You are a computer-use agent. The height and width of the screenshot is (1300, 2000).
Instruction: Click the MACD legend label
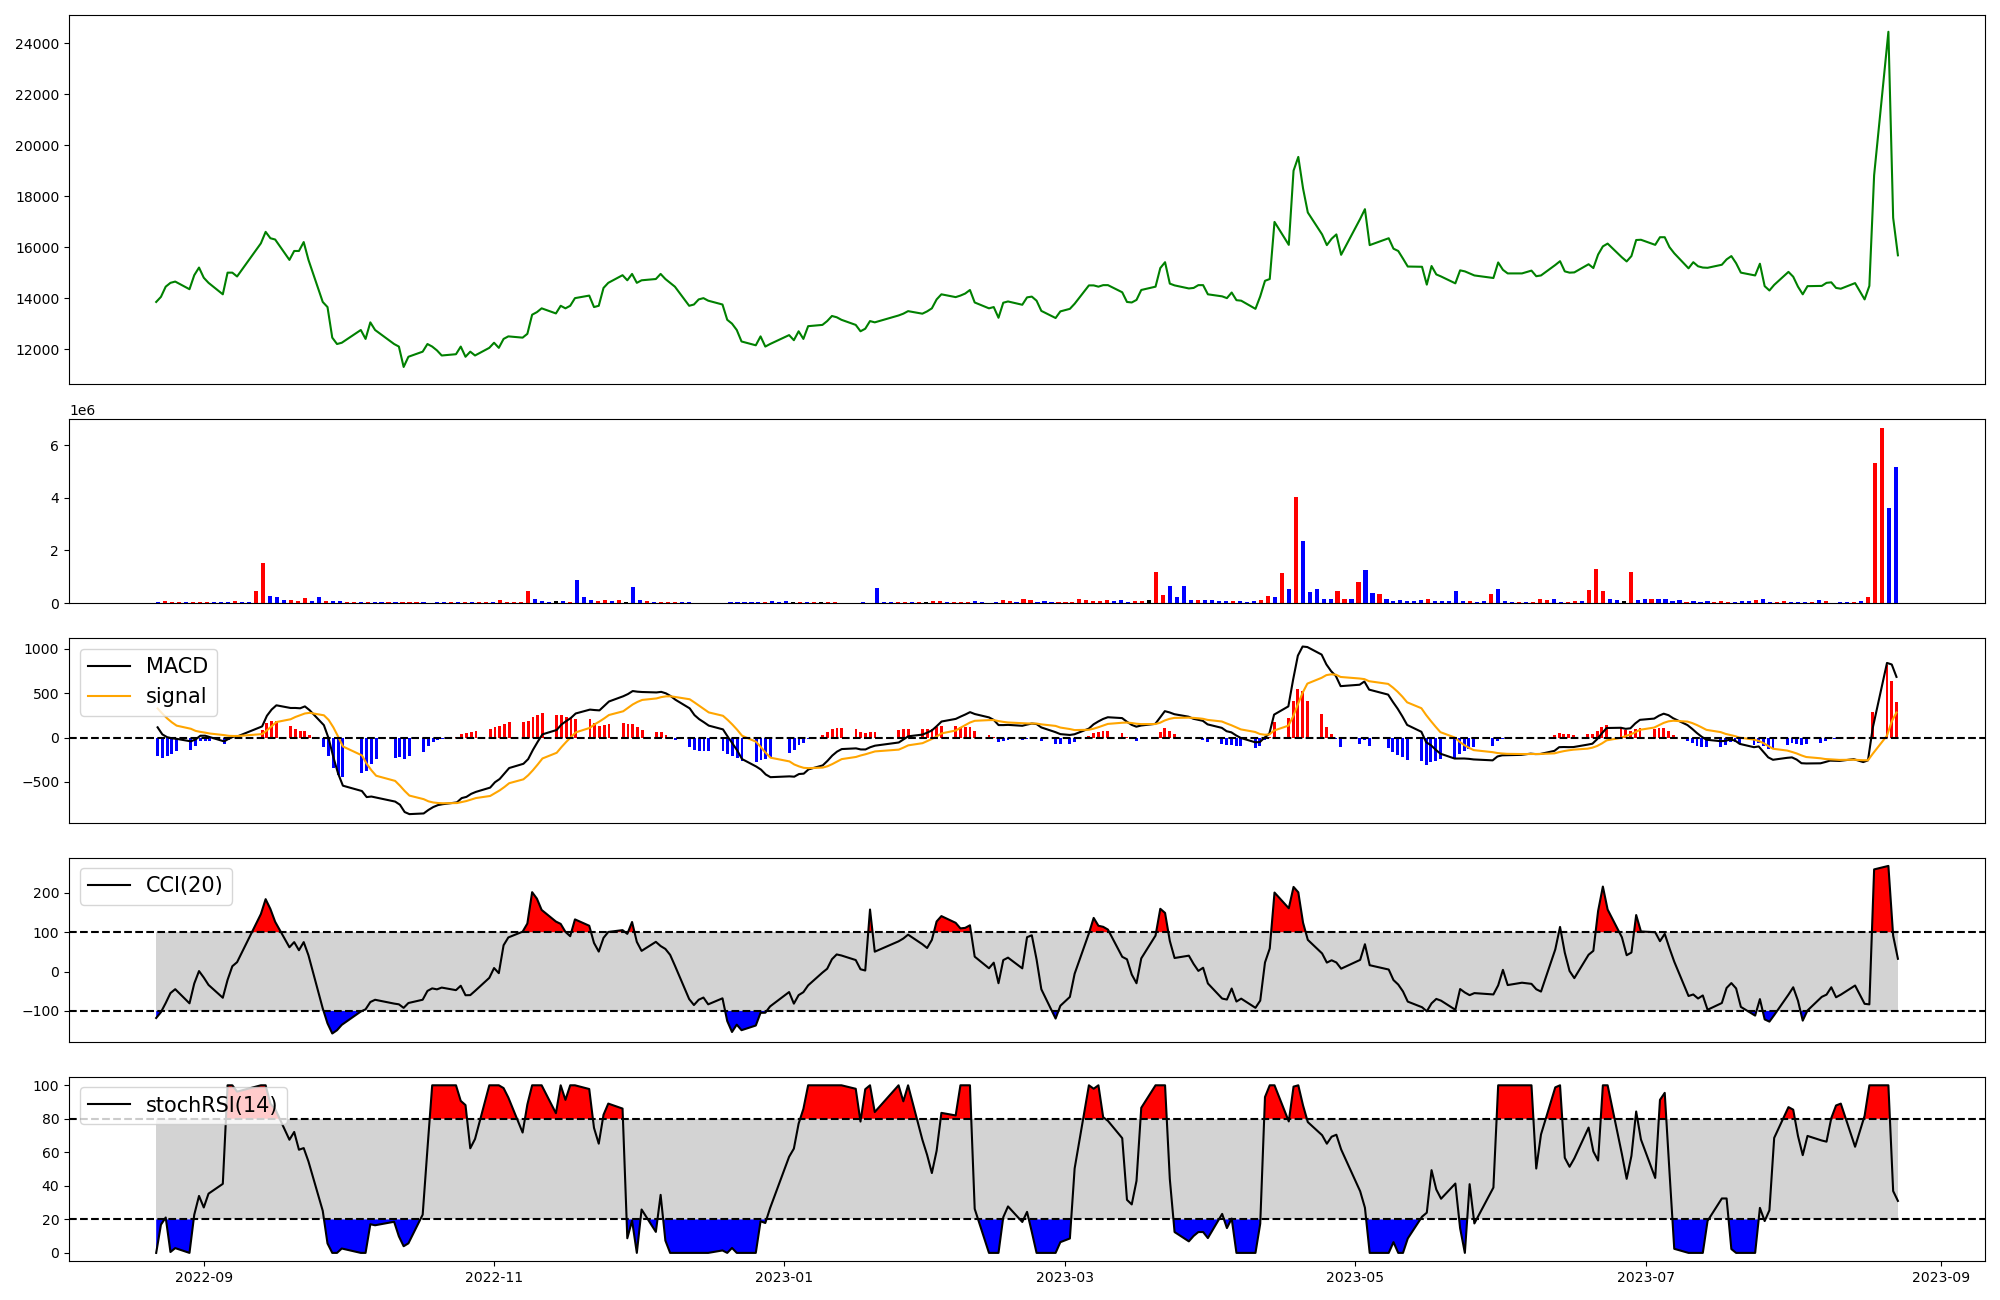point(176,666)
